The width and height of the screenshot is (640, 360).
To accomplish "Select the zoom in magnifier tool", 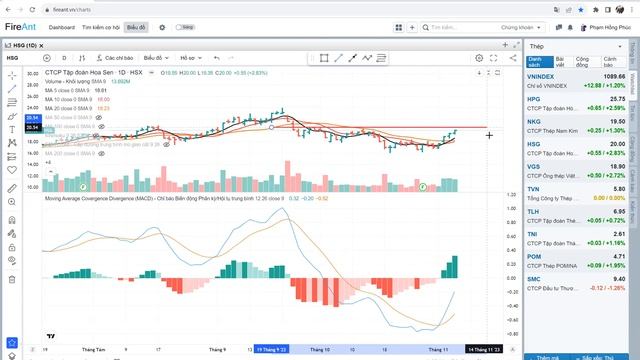I will click(12, 202).
